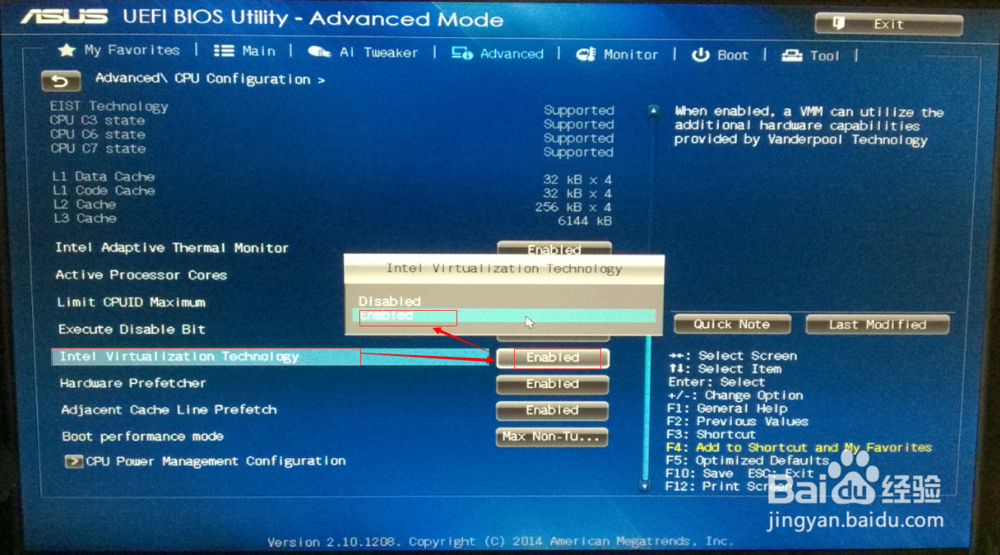
Task: Click the version copyright footer text
Action: pyautogui.click(x=500, y=542)
